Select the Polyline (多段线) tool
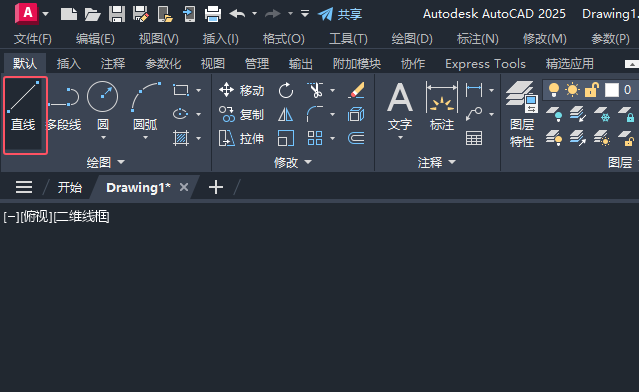Image resolution: width=639 pixels, height=392 pixels. click(64, 107)
